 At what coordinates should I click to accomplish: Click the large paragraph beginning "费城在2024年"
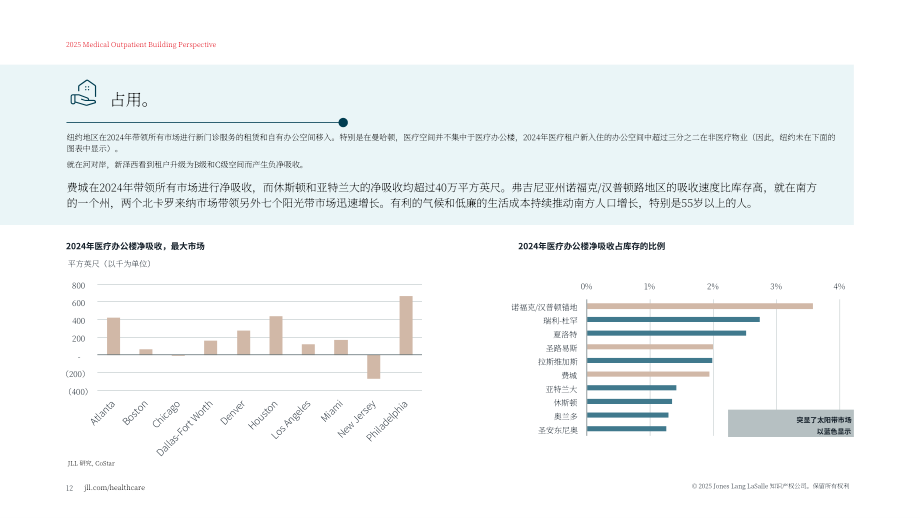441,195
